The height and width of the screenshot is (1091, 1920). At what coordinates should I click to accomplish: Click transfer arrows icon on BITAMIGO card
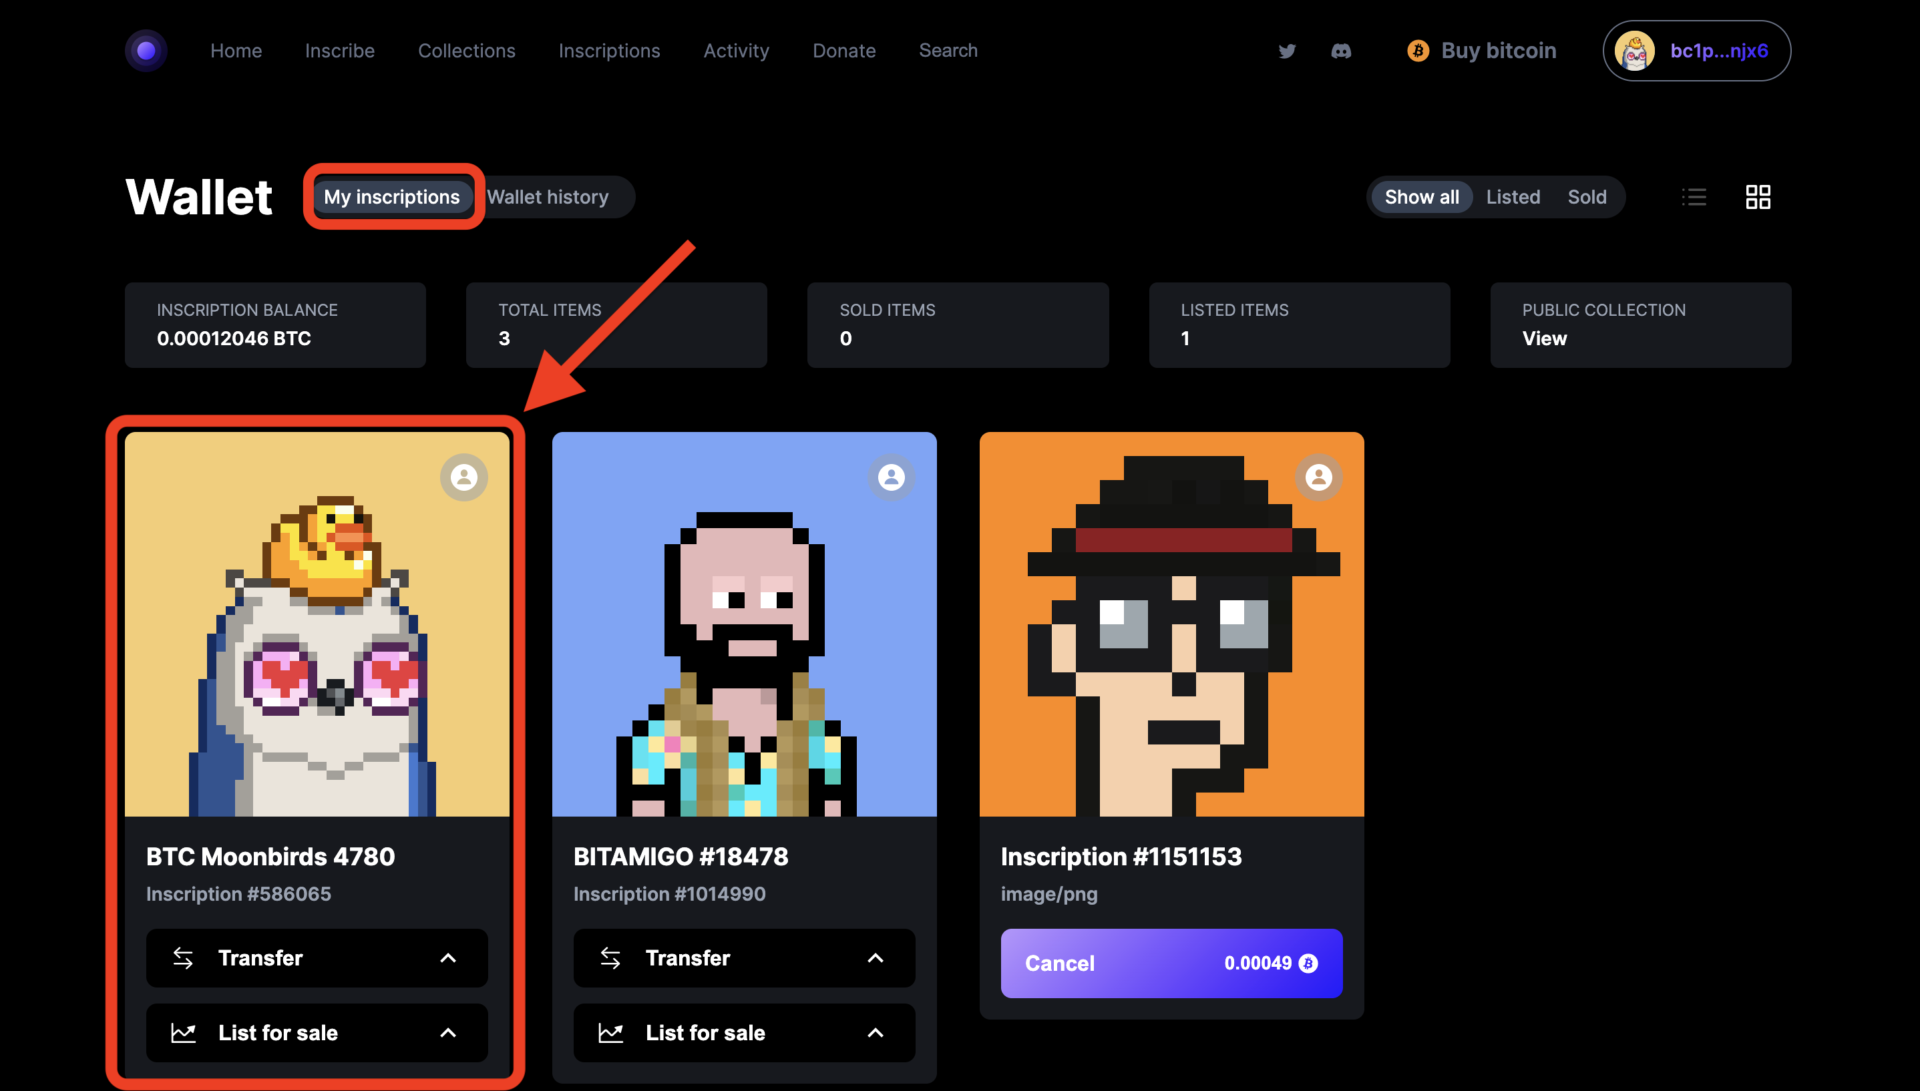(610, 958)
